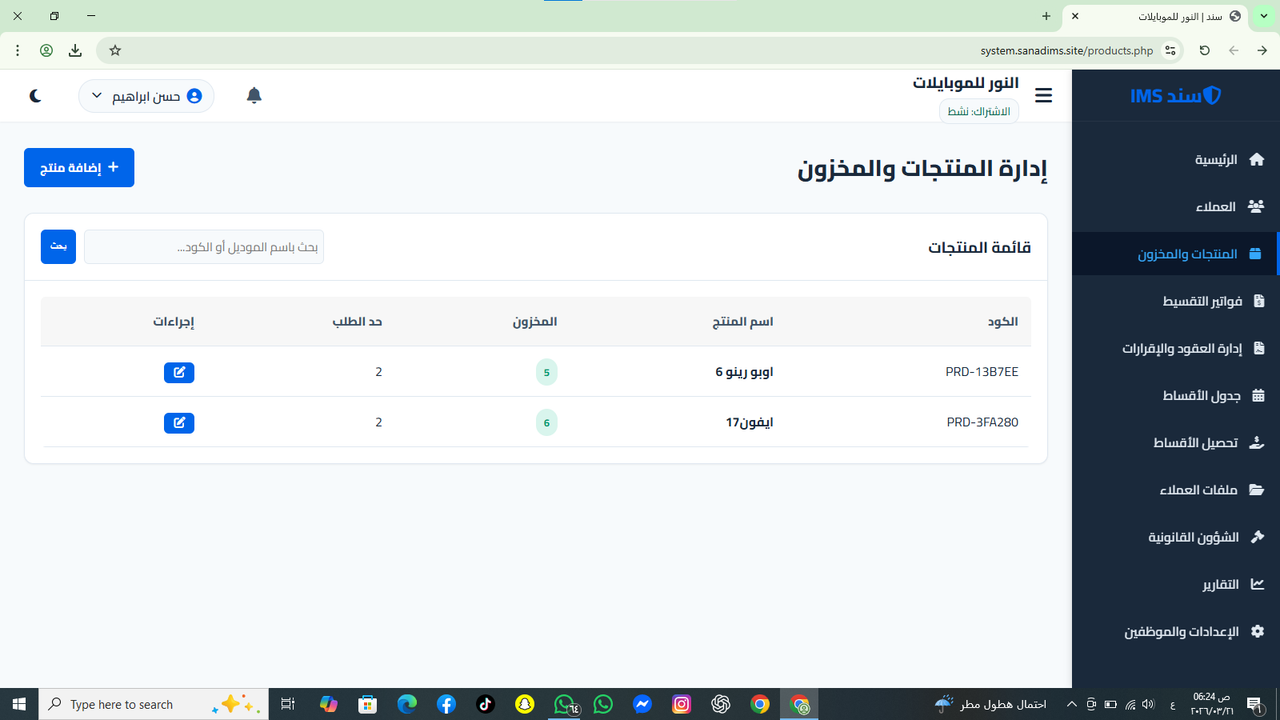Click the box icon beside المنتجات والمخزون
Image resolution: width=1280 pixels, height=720 pixels.
click(1257, 254)
